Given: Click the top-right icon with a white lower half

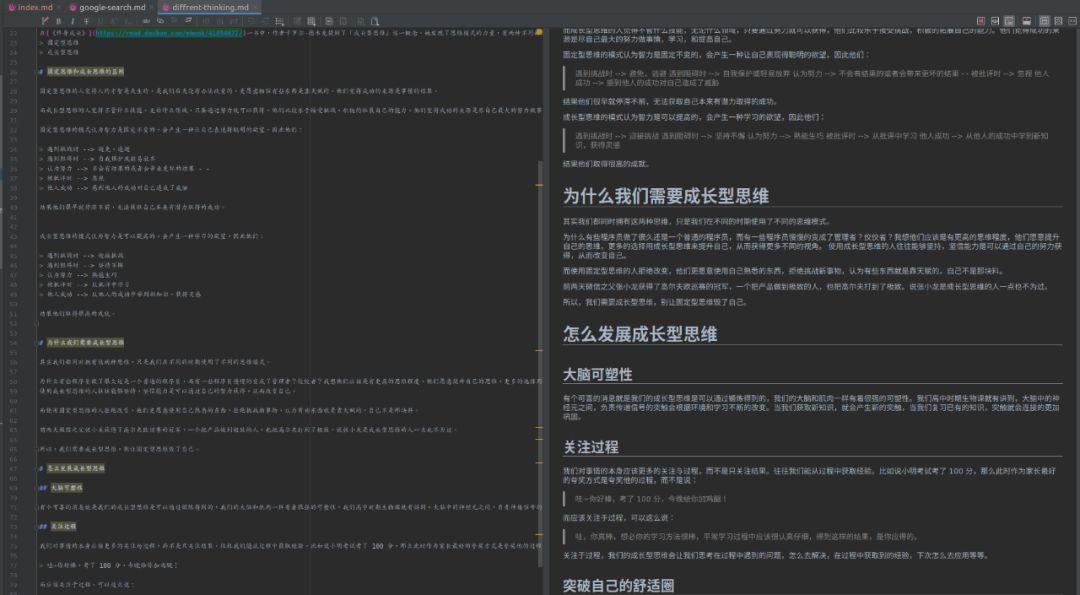Looking at the screenshot, I should click(1026, 21).
